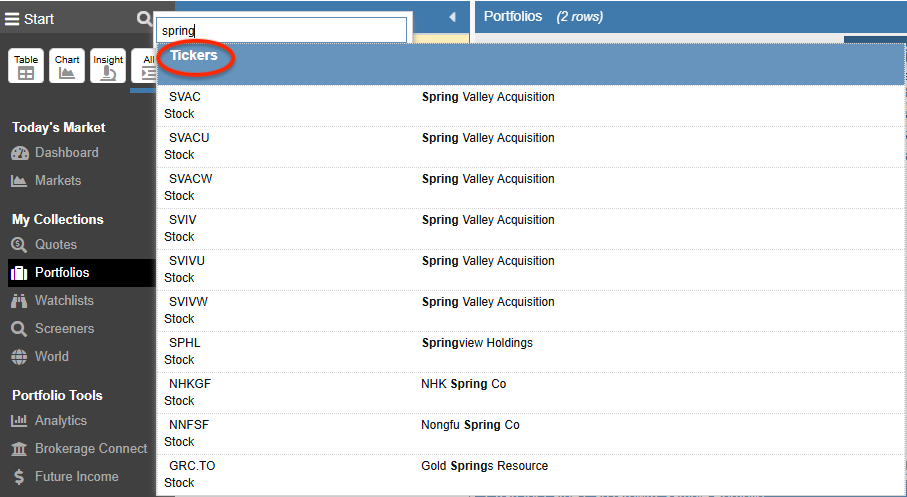Select SVIVW ticker result
This screenshot has height=497, width=907.
pos(530,311)
